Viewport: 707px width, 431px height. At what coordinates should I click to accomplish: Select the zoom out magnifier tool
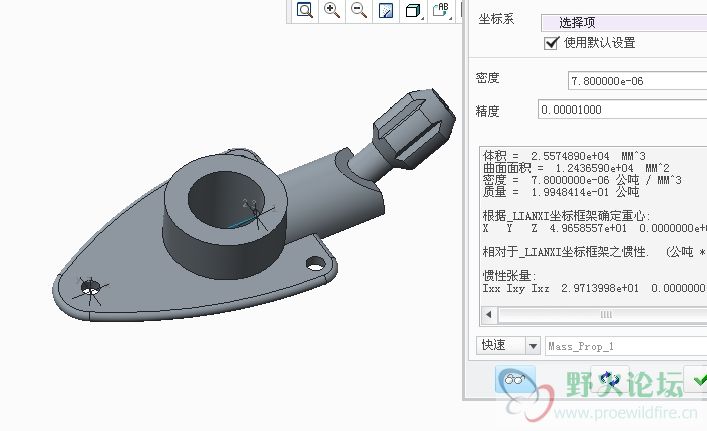coord(359,10)
